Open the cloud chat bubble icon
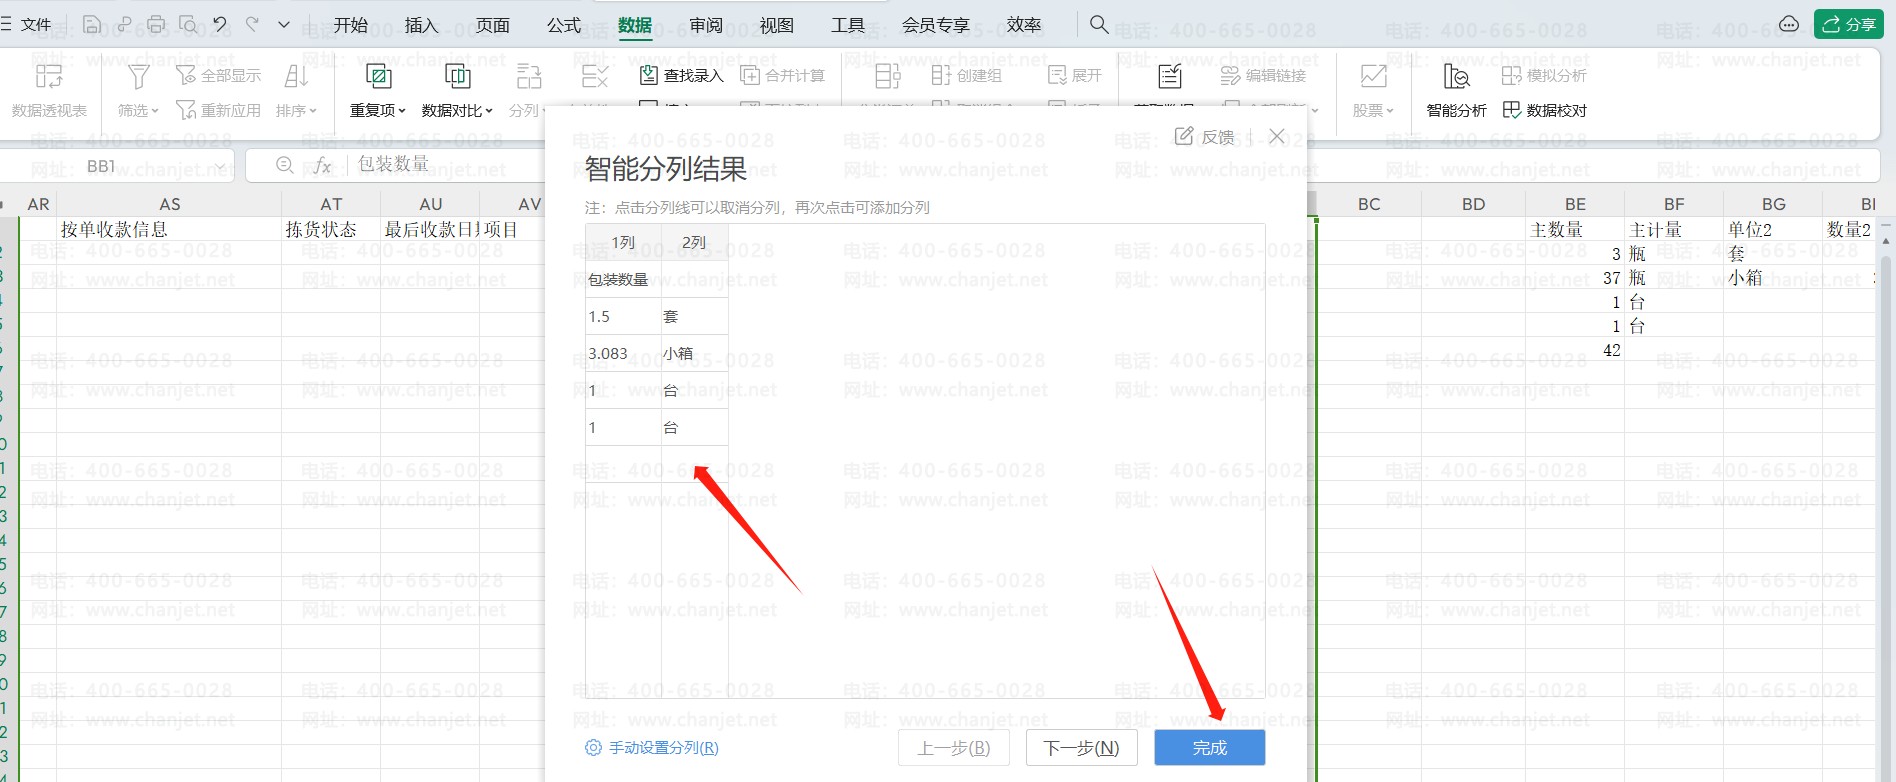 click(x=1789, y=24)
